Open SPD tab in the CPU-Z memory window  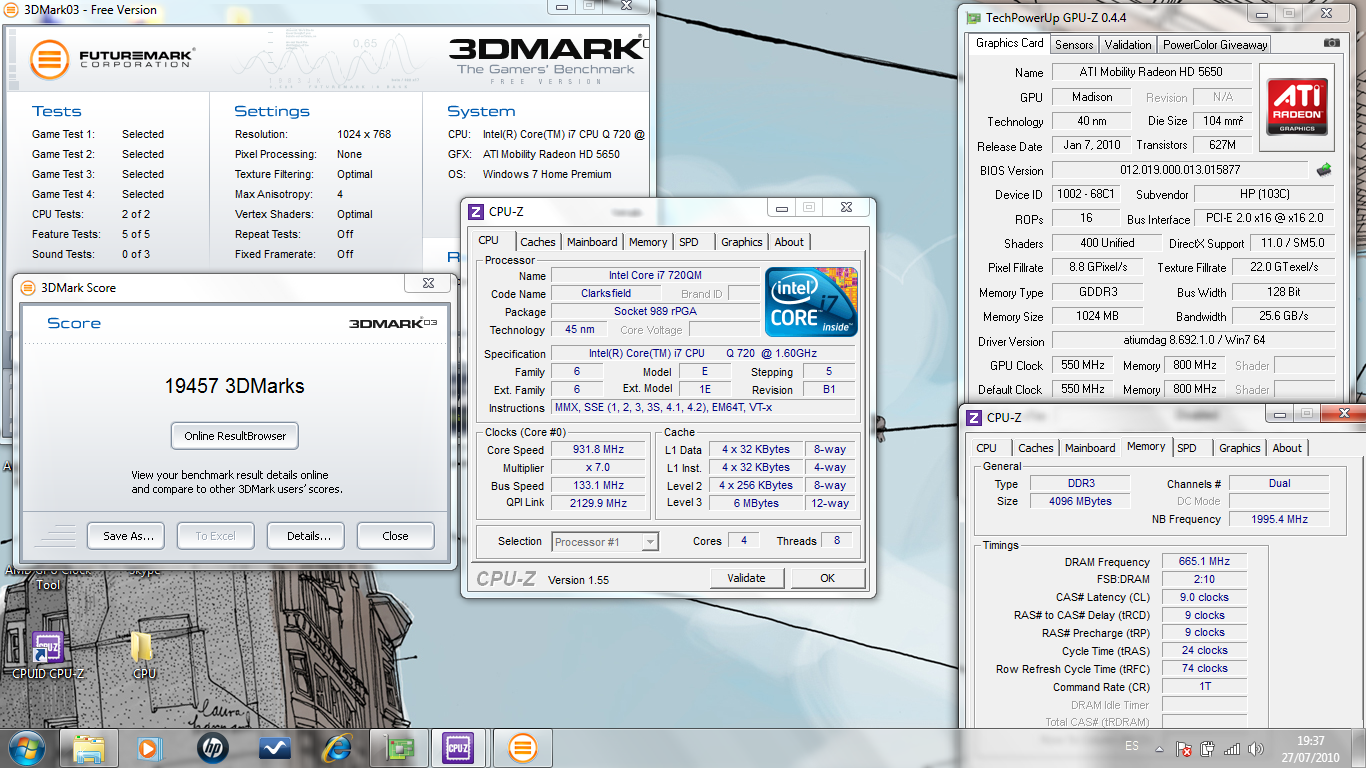[1187, 448]
